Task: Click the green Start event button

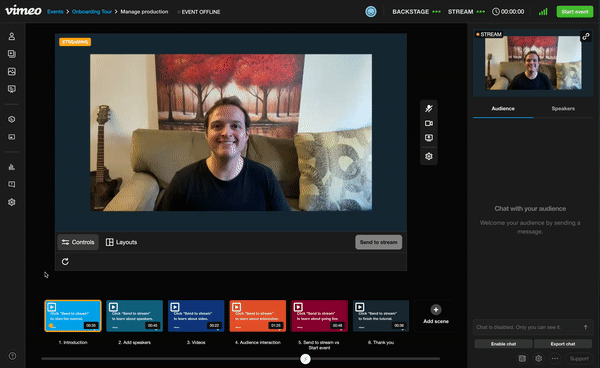Action: [x=575, y=11]
